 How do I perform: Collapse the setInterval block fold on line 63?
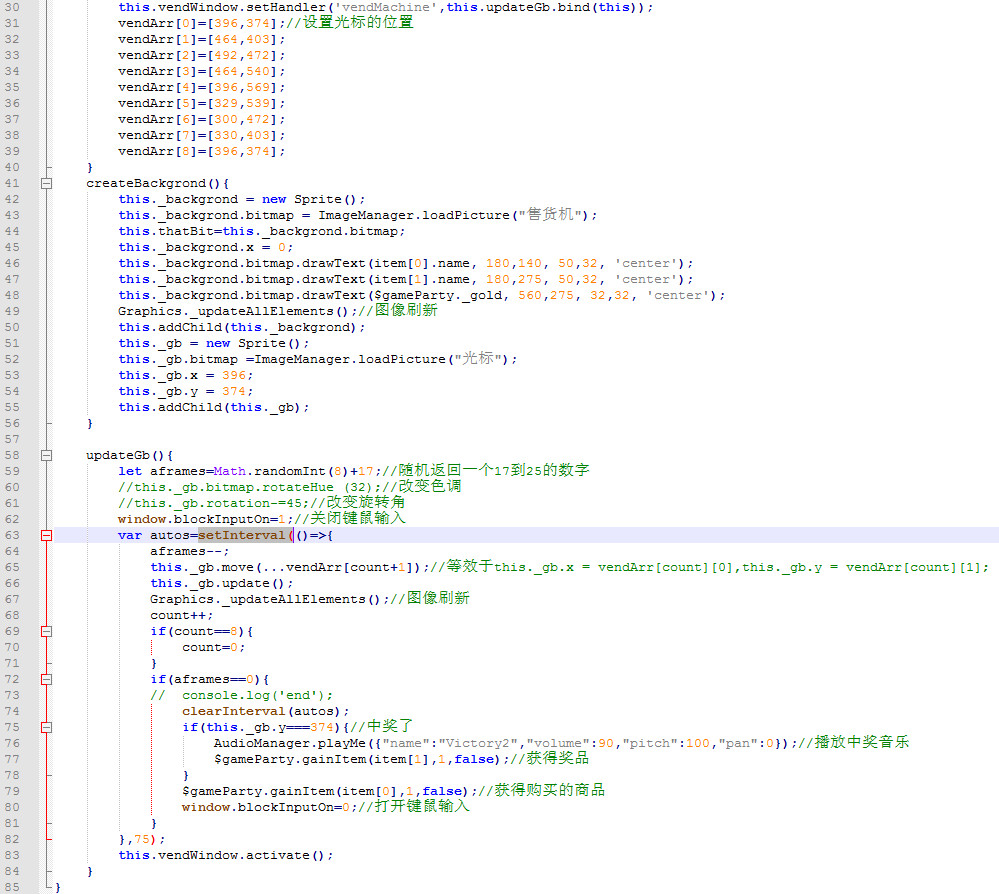click(47, 535)
